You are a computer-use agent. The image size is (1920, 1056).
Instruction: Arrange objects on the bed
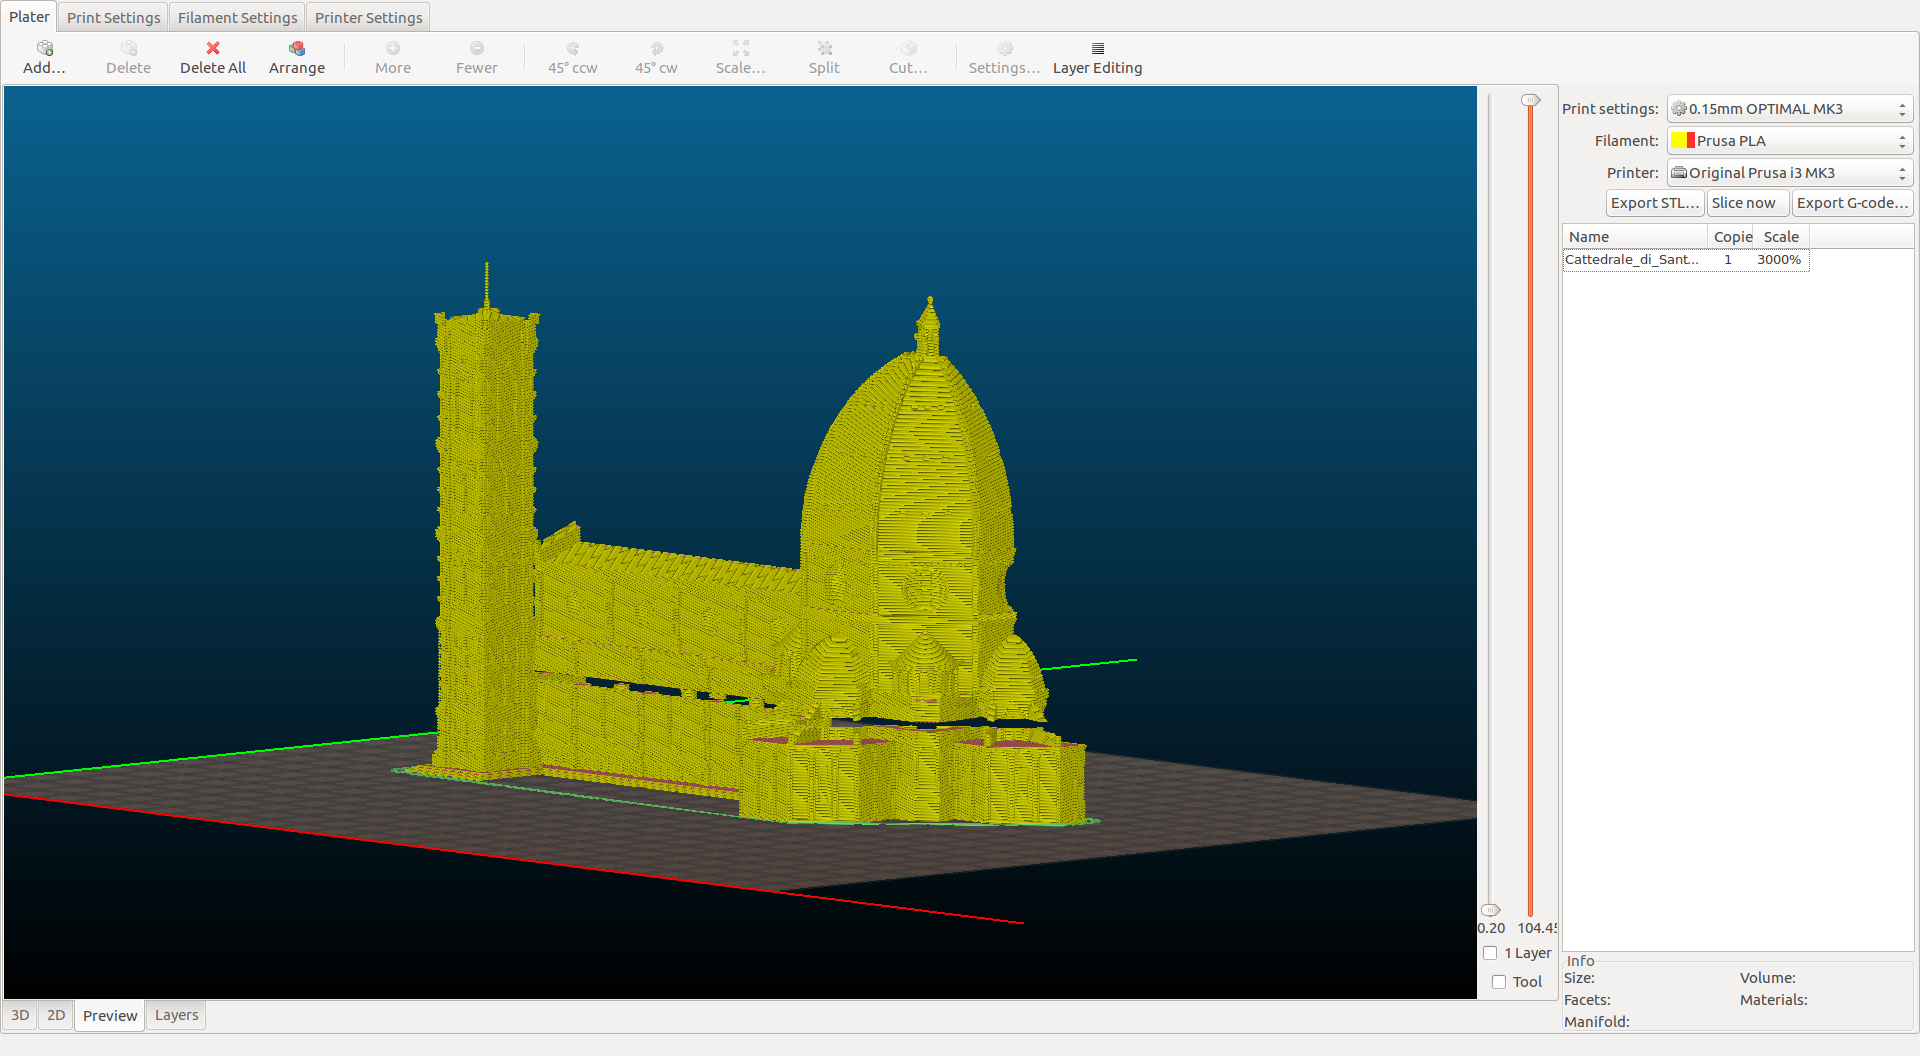tap(297, 48)
